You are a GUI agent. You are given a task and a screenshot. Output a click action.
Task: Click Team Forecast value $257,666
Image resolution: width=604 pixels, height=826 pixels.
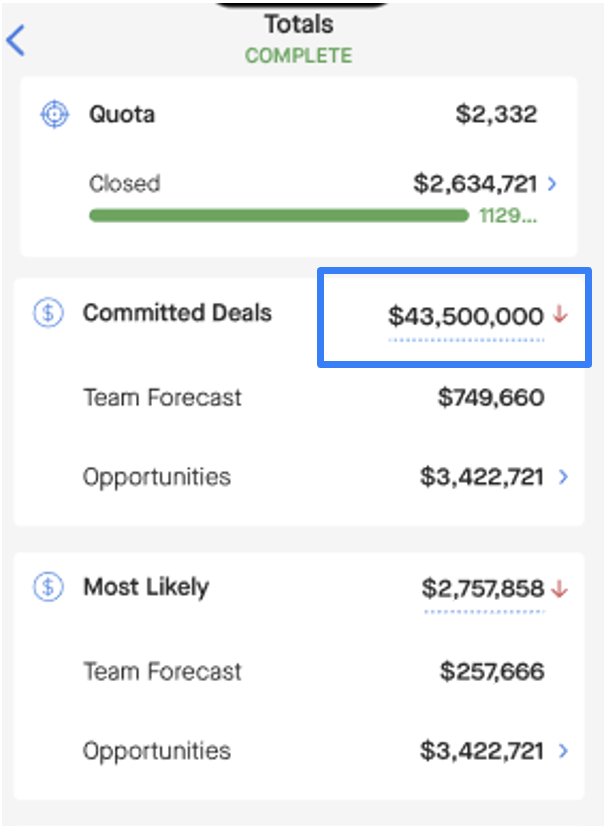(492, 672)
